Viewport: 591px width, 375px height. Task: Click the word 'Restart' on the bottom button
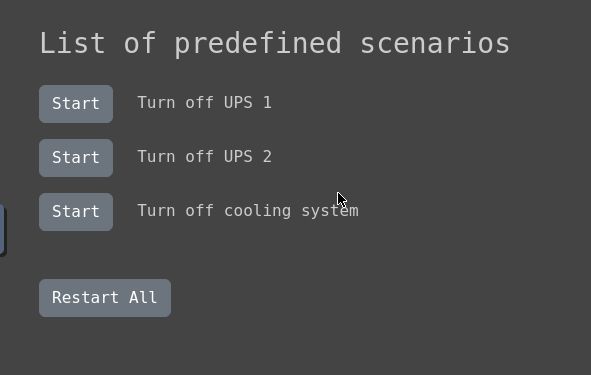click(86, 297)
